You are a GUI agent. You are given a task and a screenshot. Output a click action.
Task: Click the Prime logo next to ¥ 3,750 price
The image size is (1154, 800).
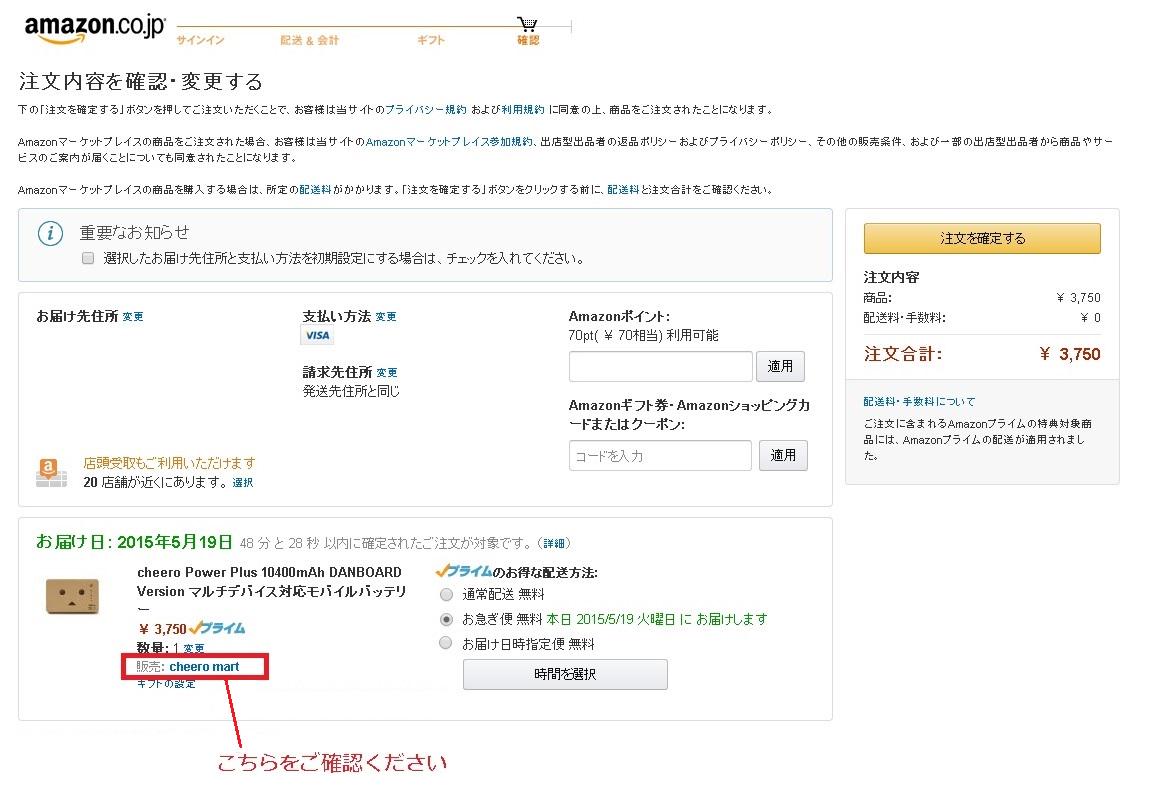[217, 629]
